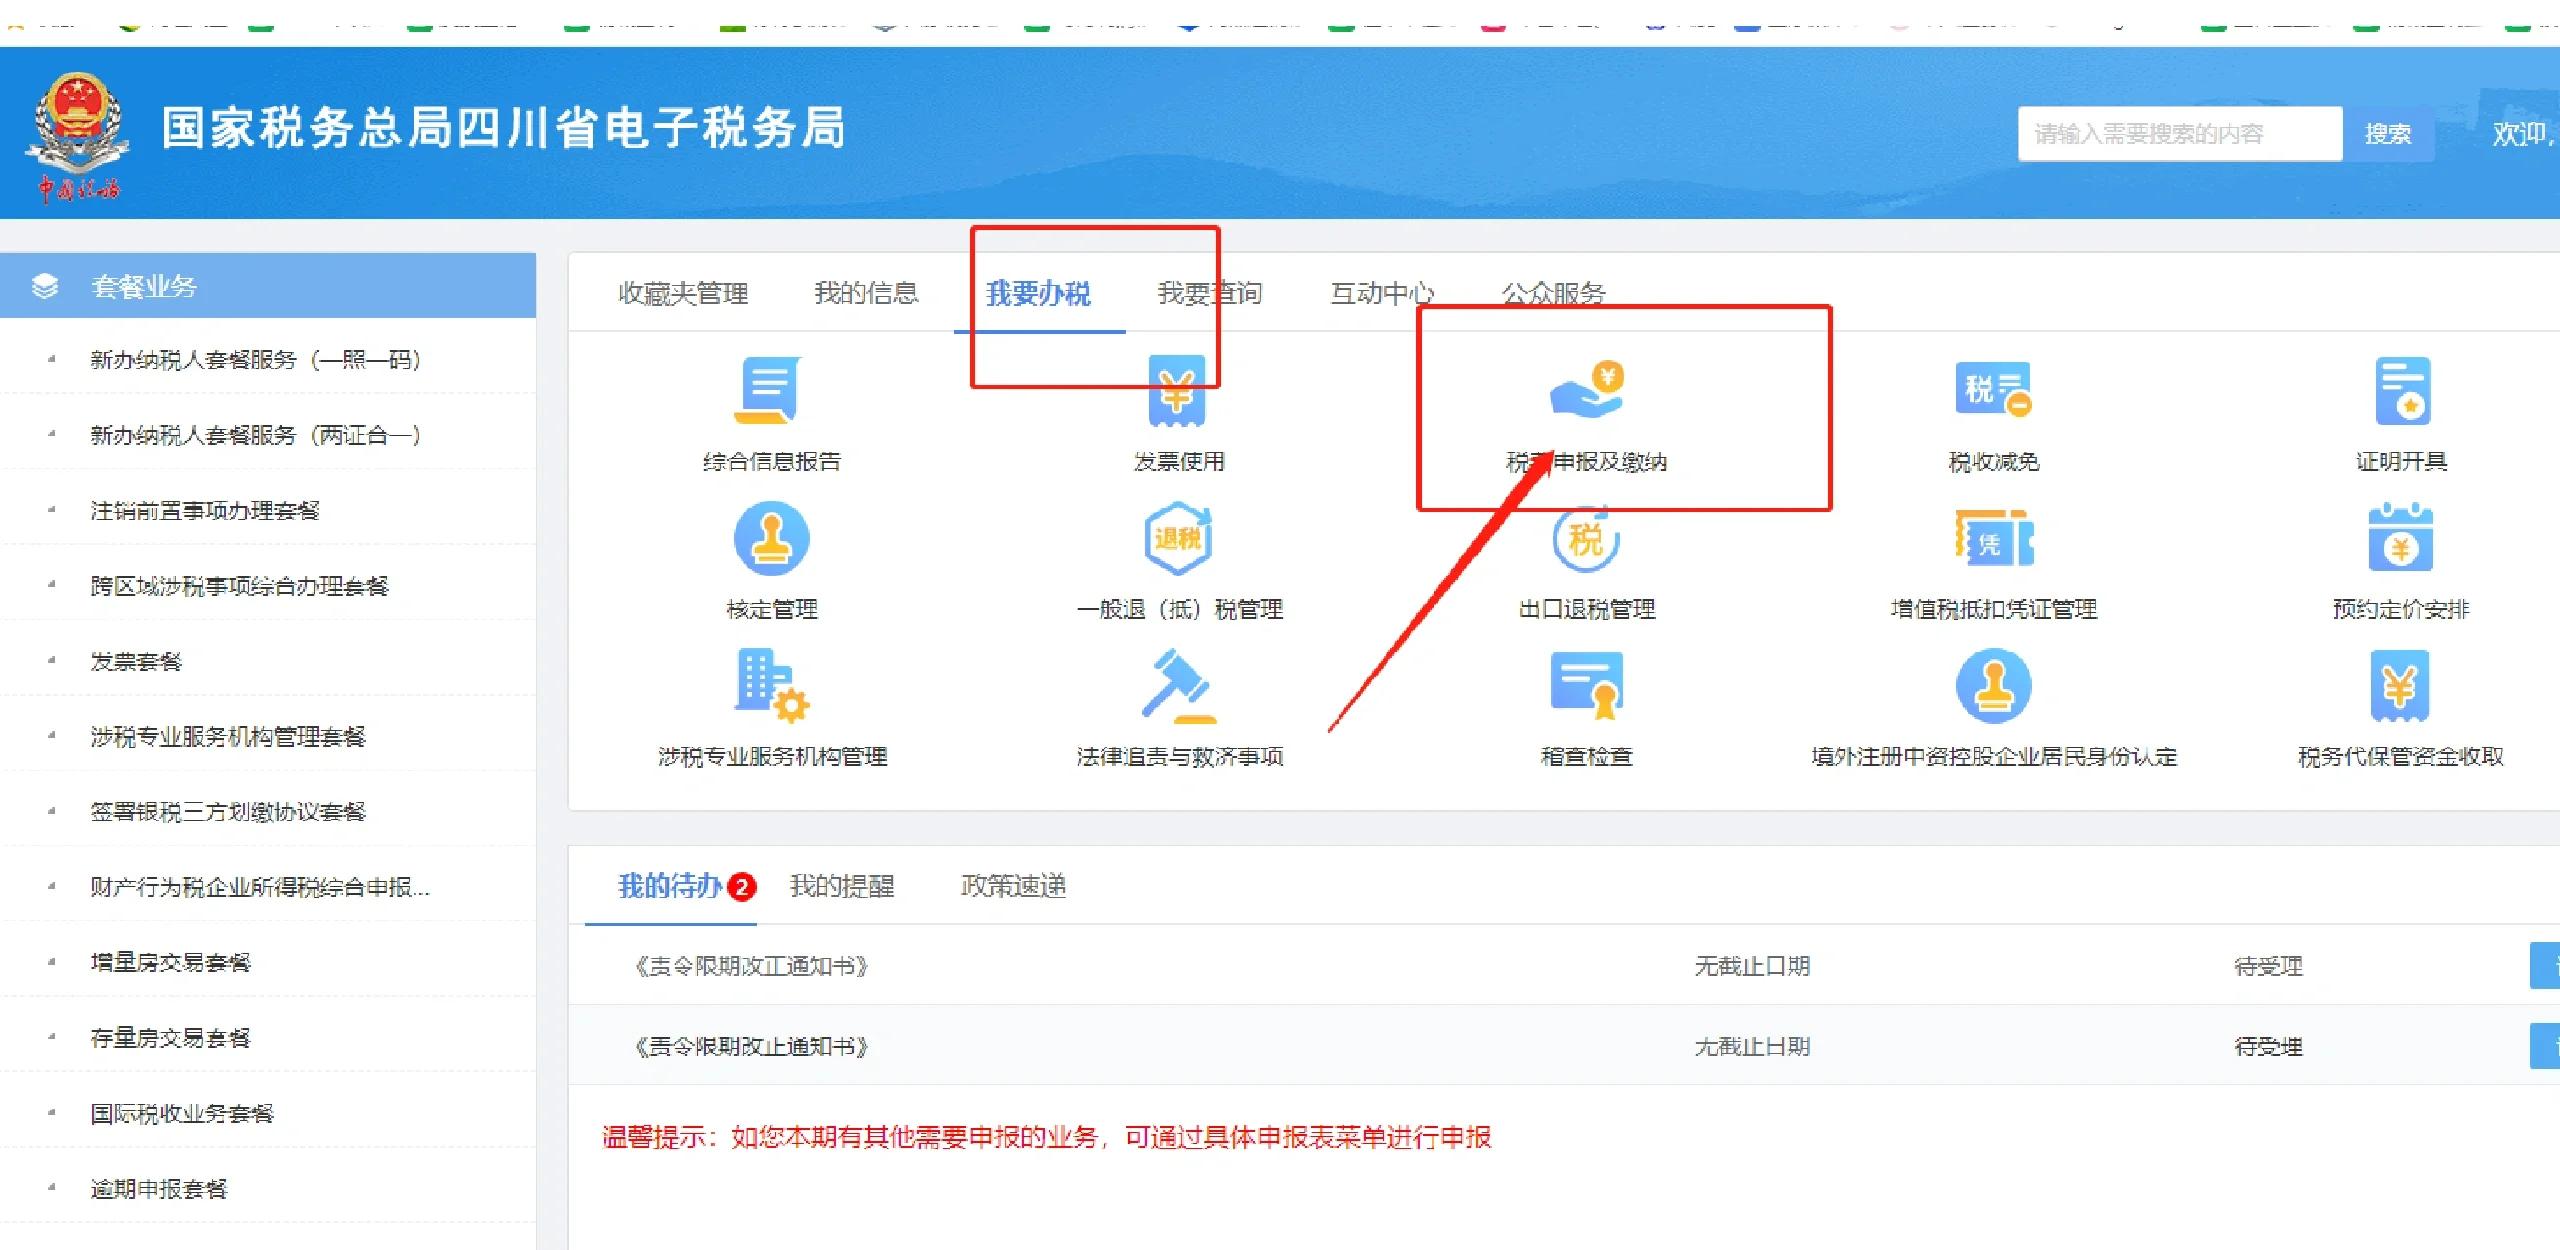This screenshot has height=1250, width=2560.
Task: Expand 国际税收业务套餐 in the sidebar
Action: coord(183,1112)
